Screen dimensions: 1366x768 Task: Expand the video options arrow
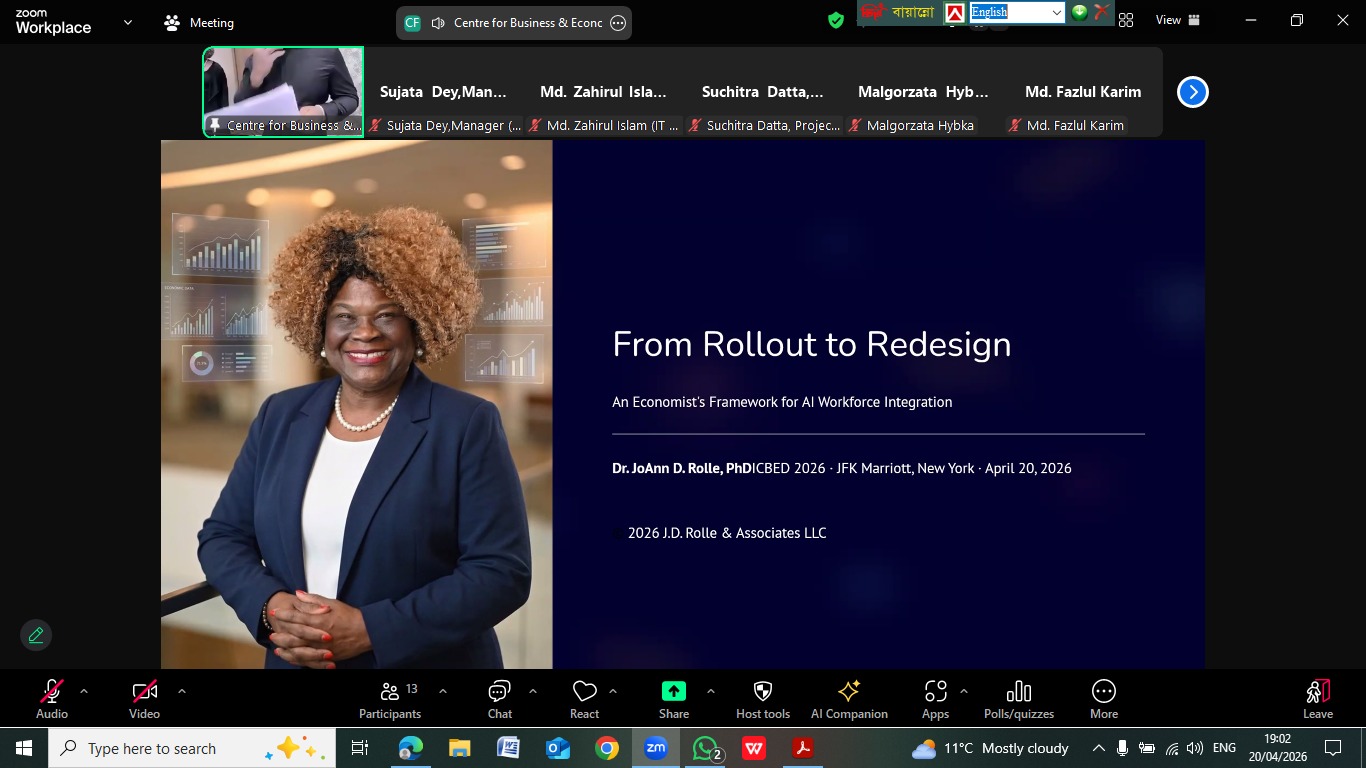182,691
